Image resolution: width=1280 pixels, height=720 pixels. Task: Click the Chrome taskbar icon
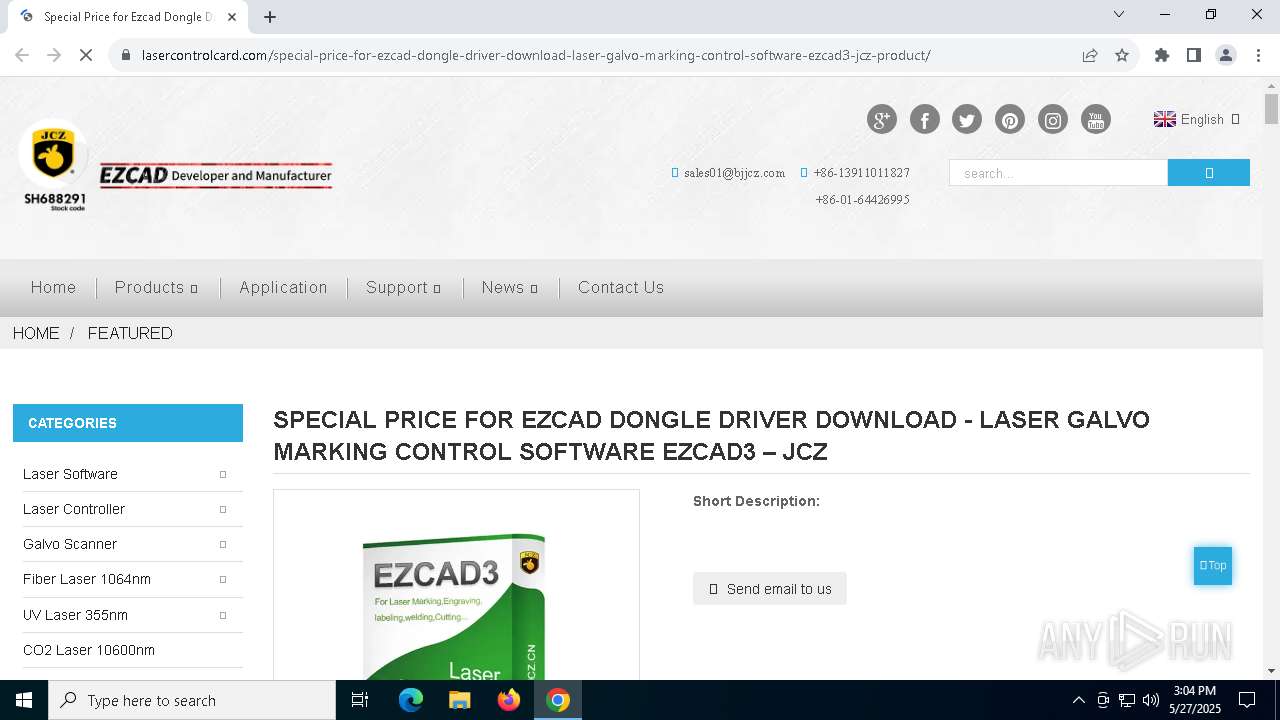click(x=558, y=700)
